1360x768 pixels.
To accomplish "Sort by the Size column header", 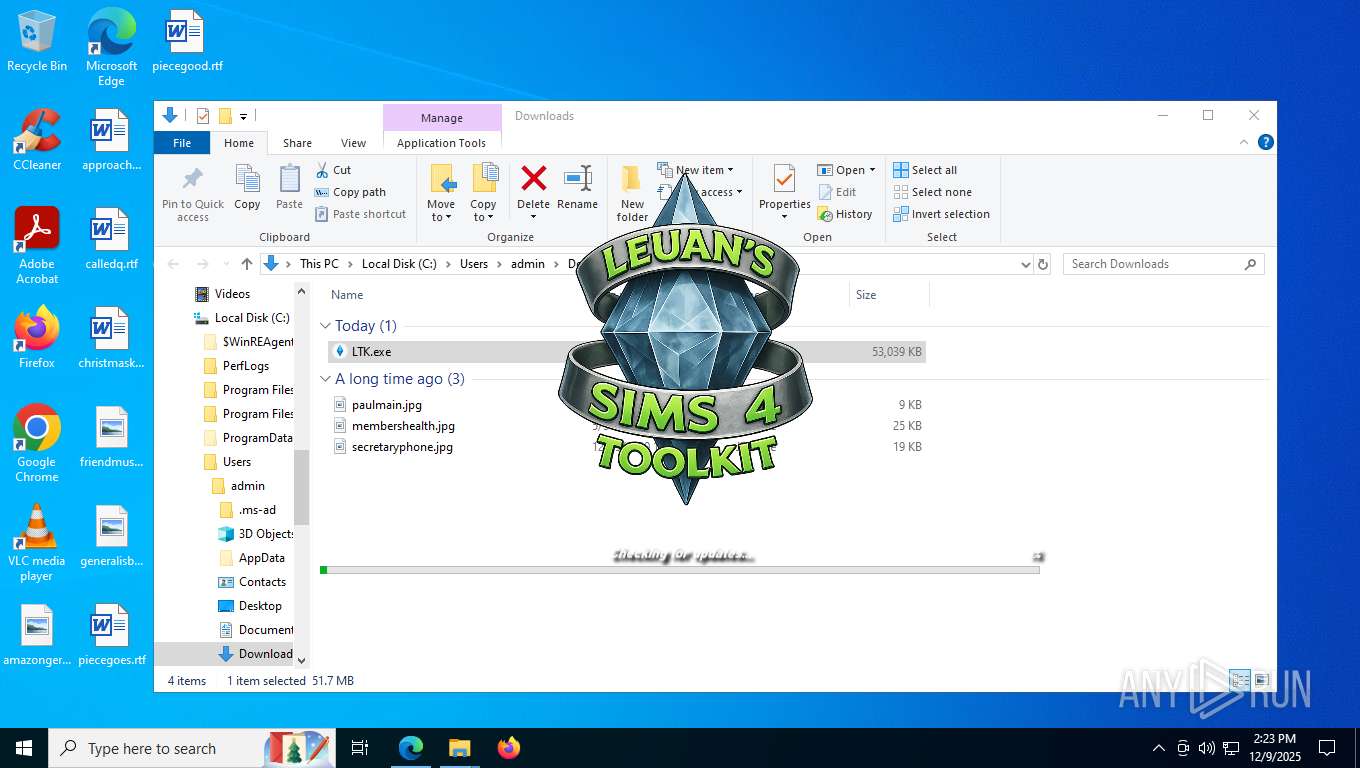I will 866,295.
